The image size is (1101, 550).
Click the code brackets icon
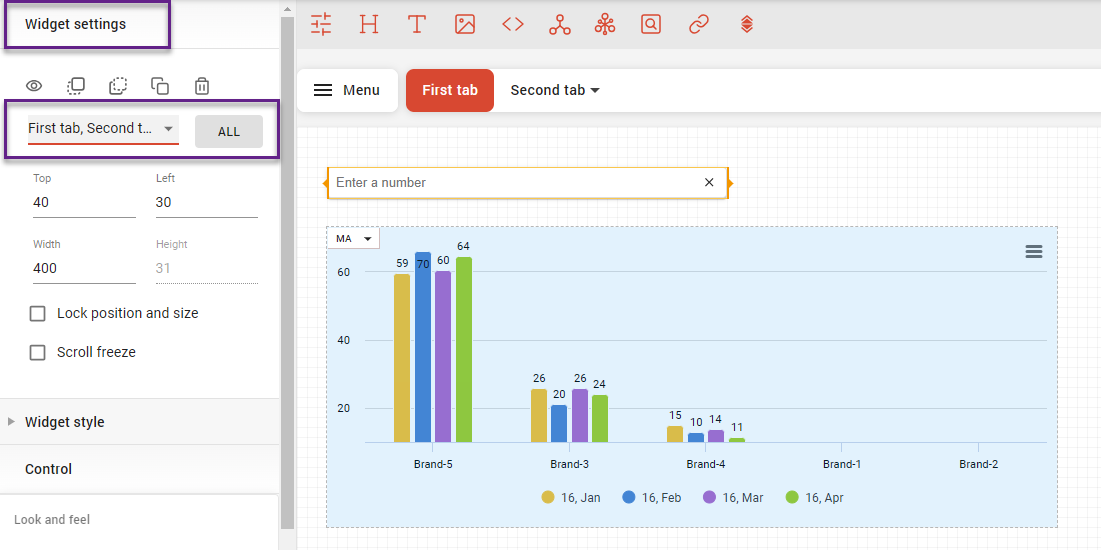tap(513, 25)
